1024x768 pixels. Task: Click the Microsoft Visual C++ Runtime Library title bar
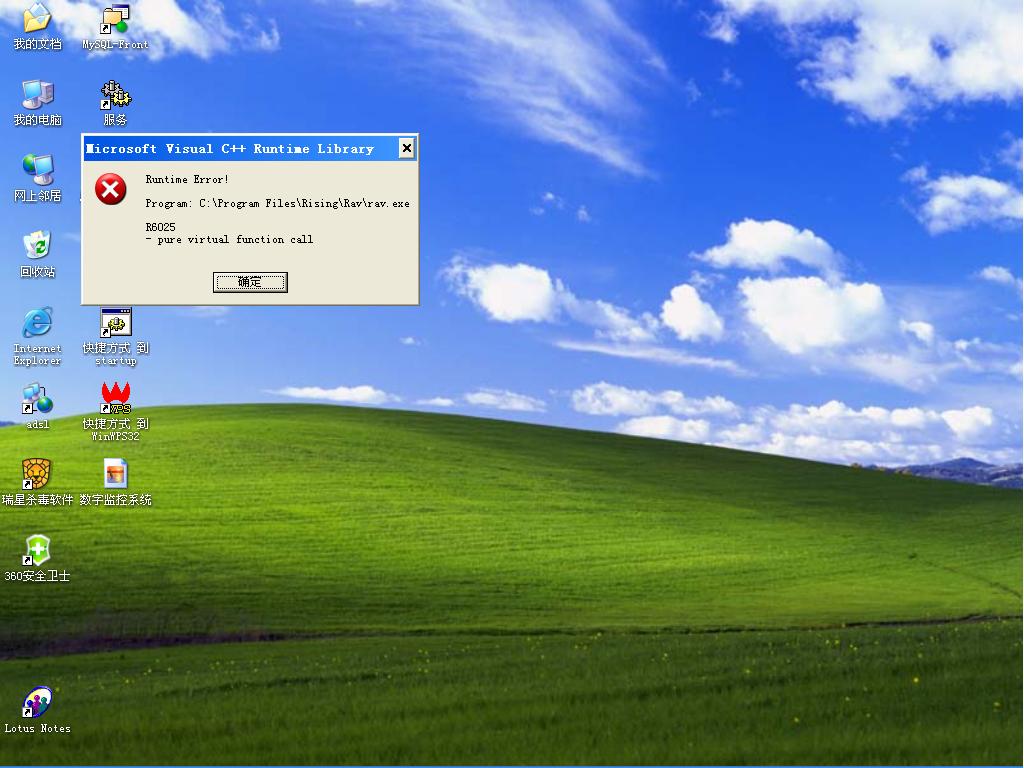pos(249,148)
